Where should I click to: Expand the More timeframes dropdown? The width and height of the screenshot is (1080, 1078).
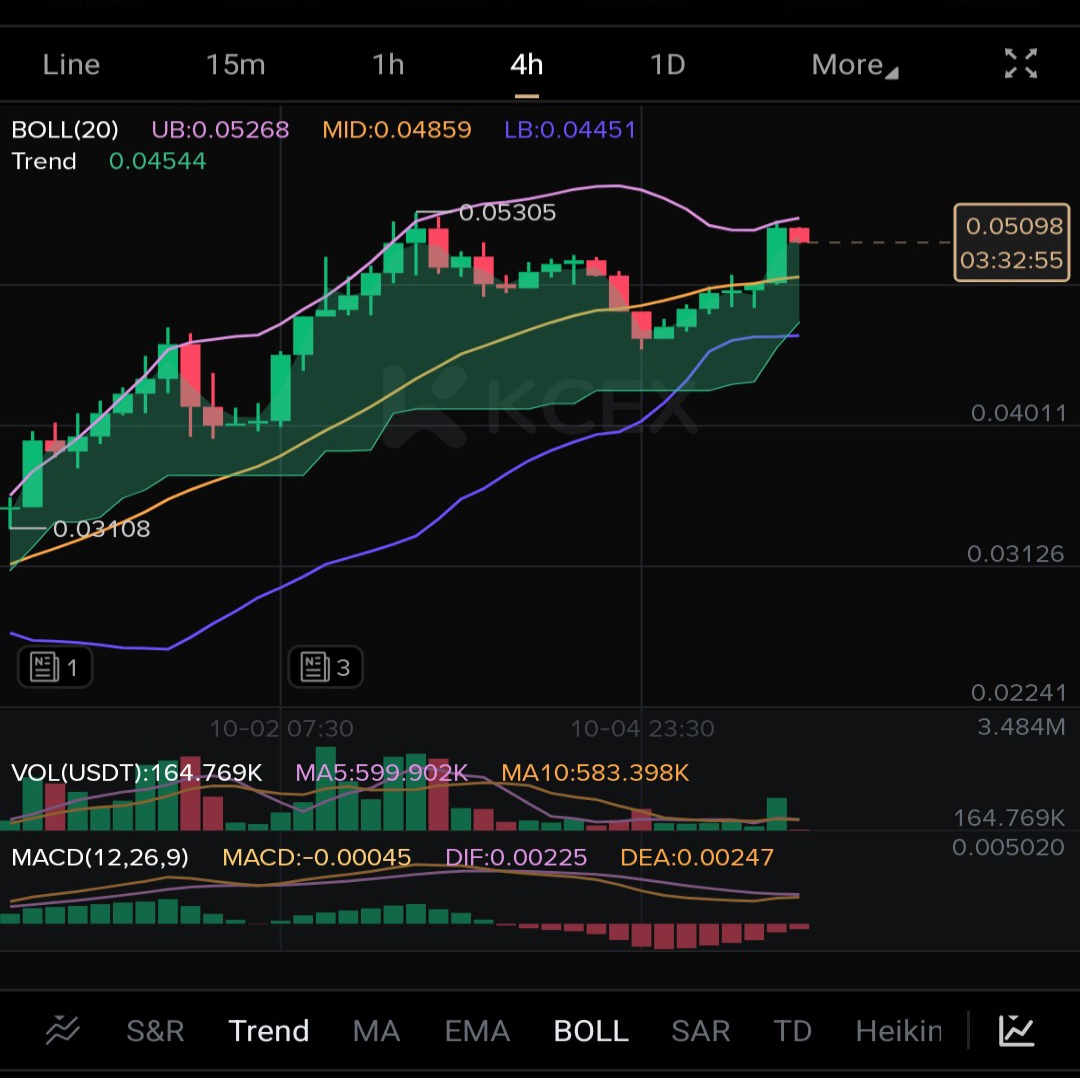coord(854,65)
